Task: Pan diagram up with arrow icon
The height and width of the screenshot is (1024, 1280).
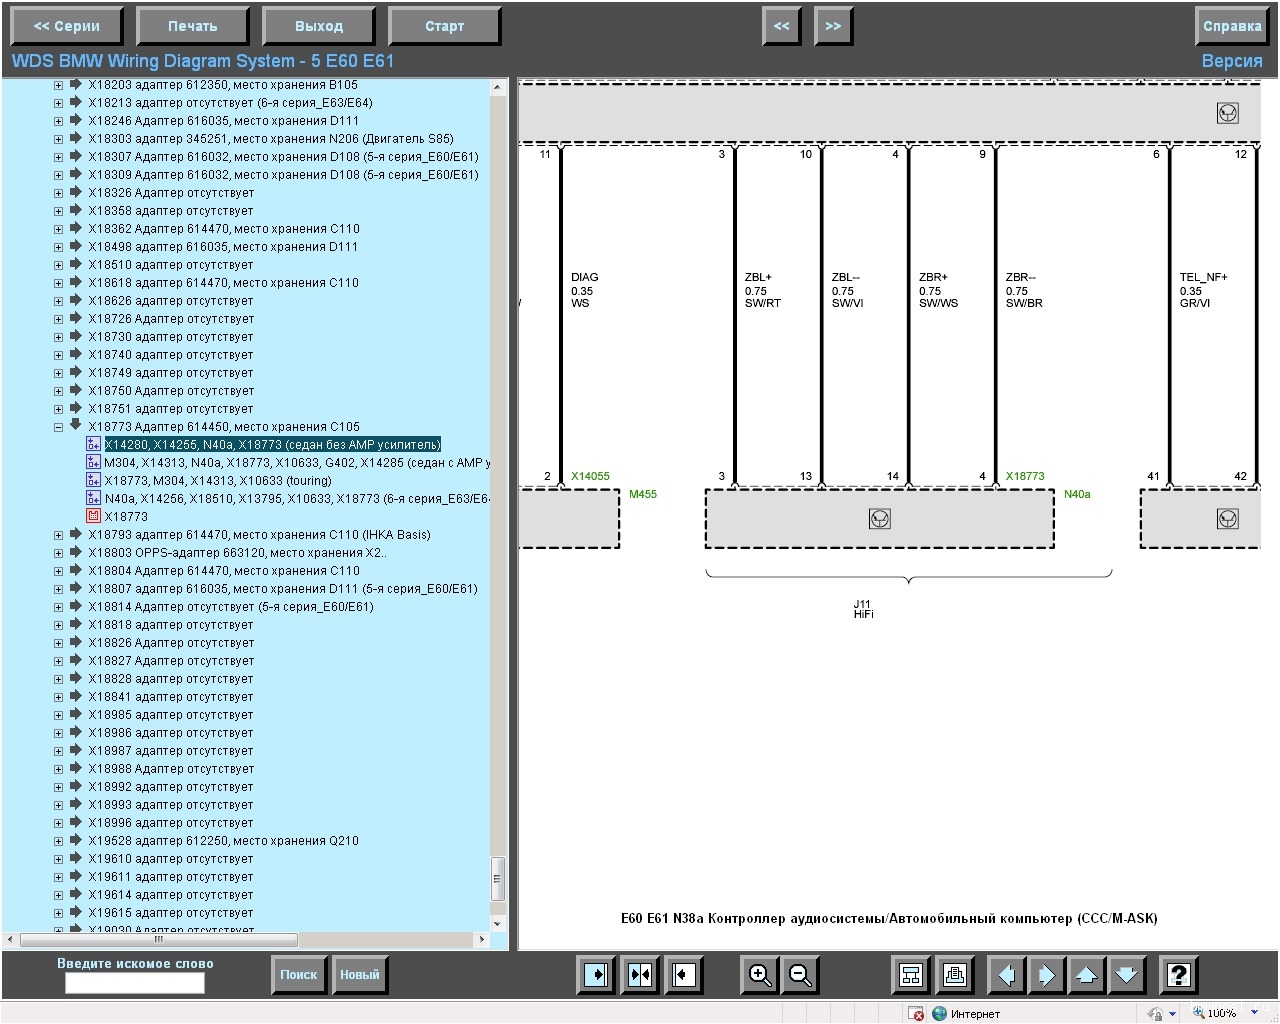Action: 1086,974
